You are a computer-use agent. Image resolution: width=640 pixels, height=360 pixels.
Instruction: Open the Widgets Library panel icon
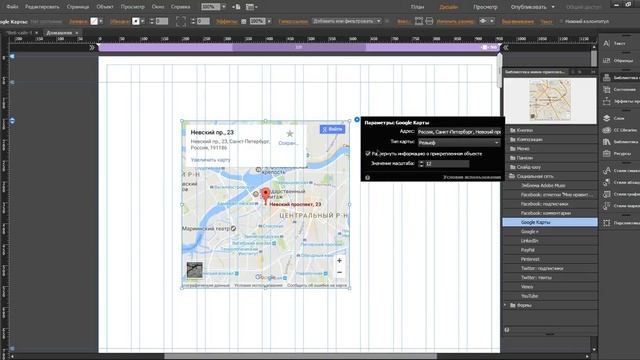(x=607, y=77)
